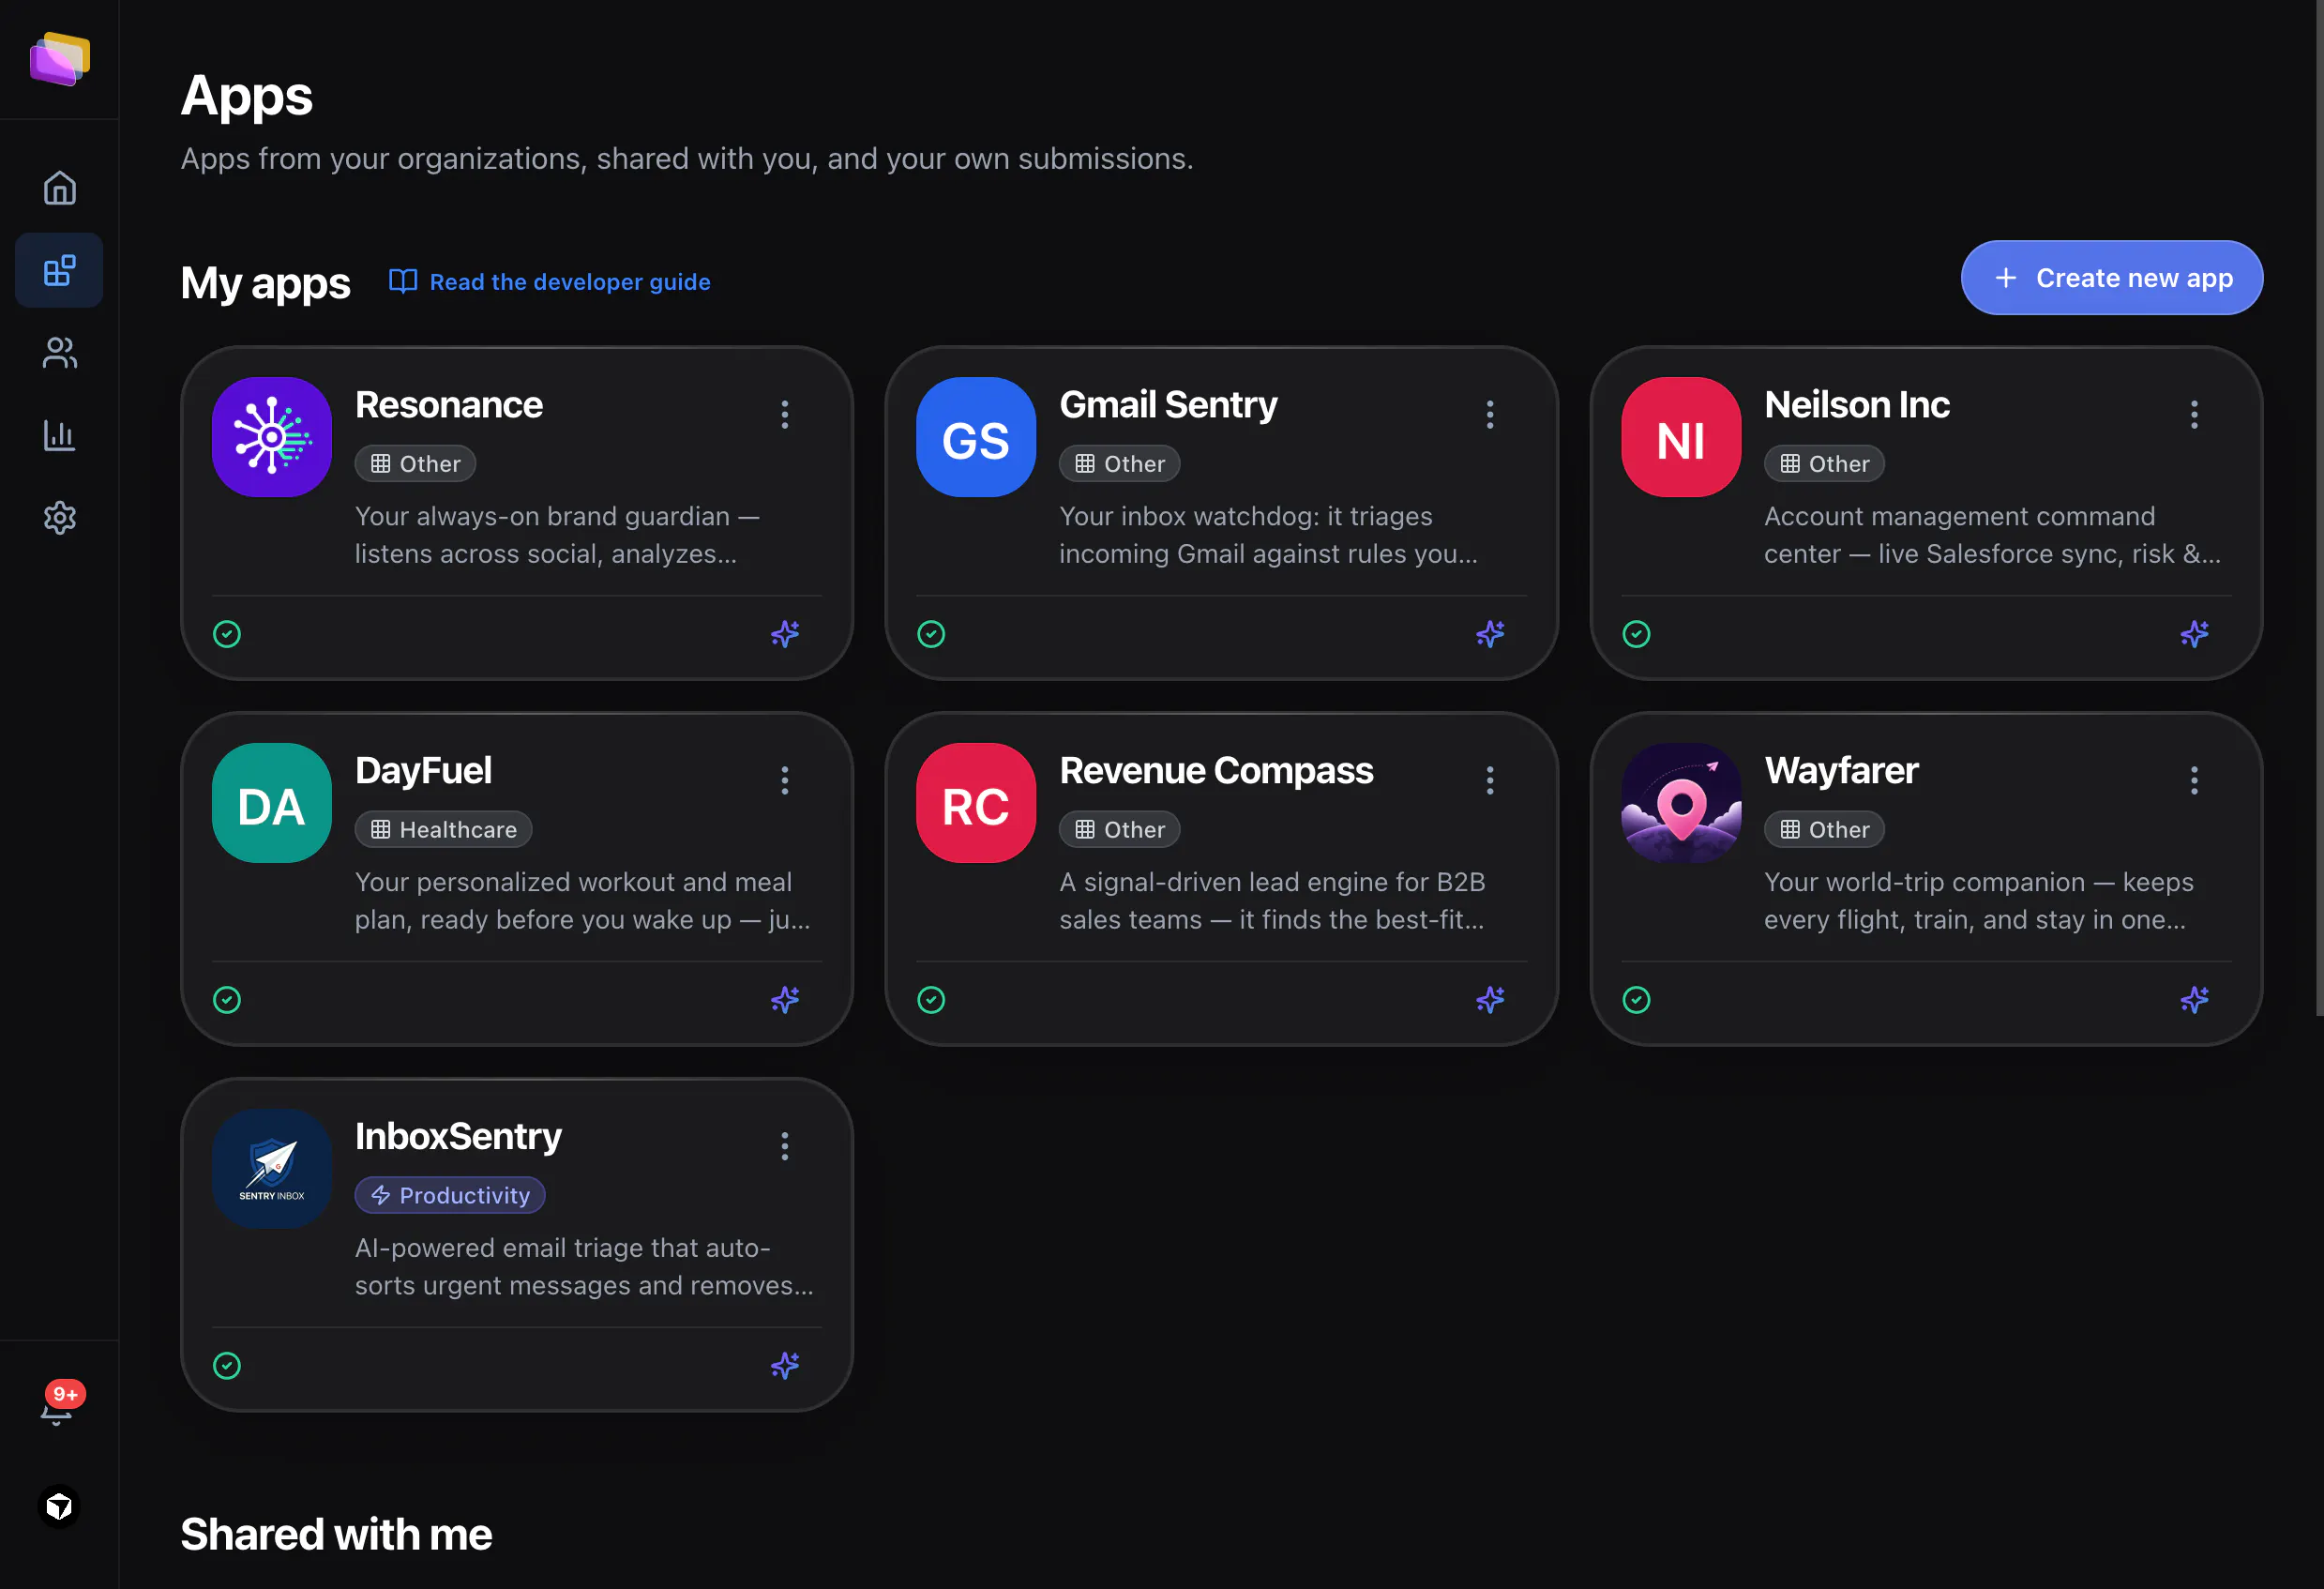Screen dimensions: 2324x1589
Task: Click the sparkle icon on Wayfarer card
Action: coord(2194,1000)
